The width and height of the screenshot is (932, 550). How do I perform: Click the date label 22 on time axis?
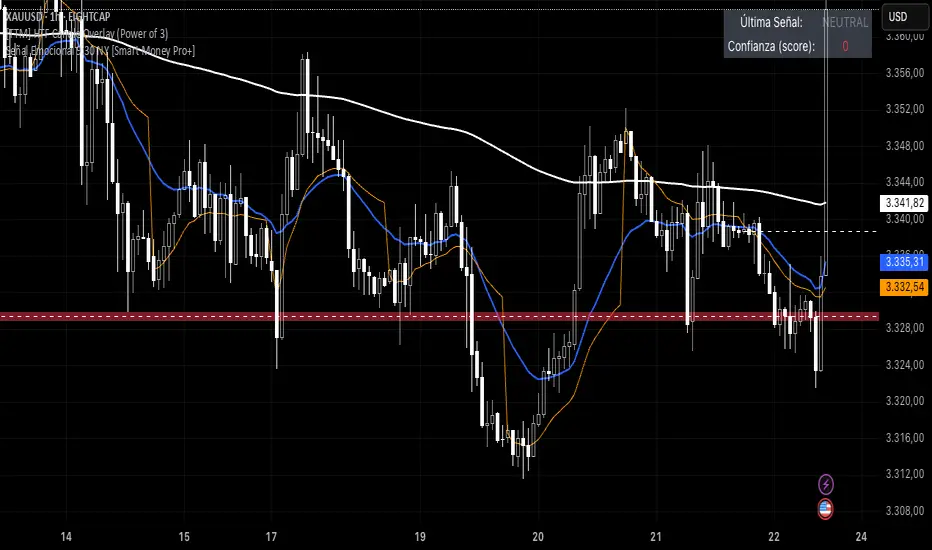(x=773, y=536)
